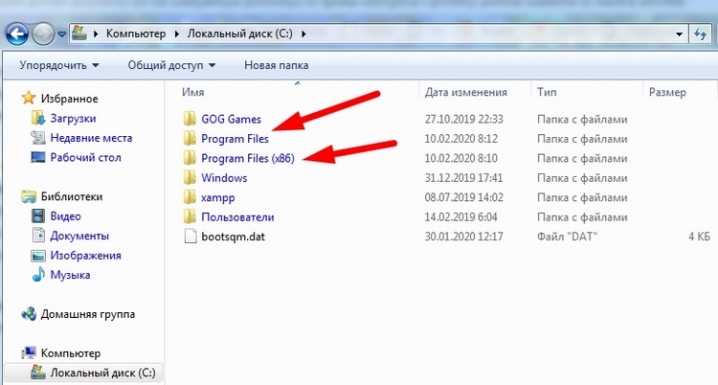
Task: Select the bootsqm.dat file icon
Action: tap(190, 237)
